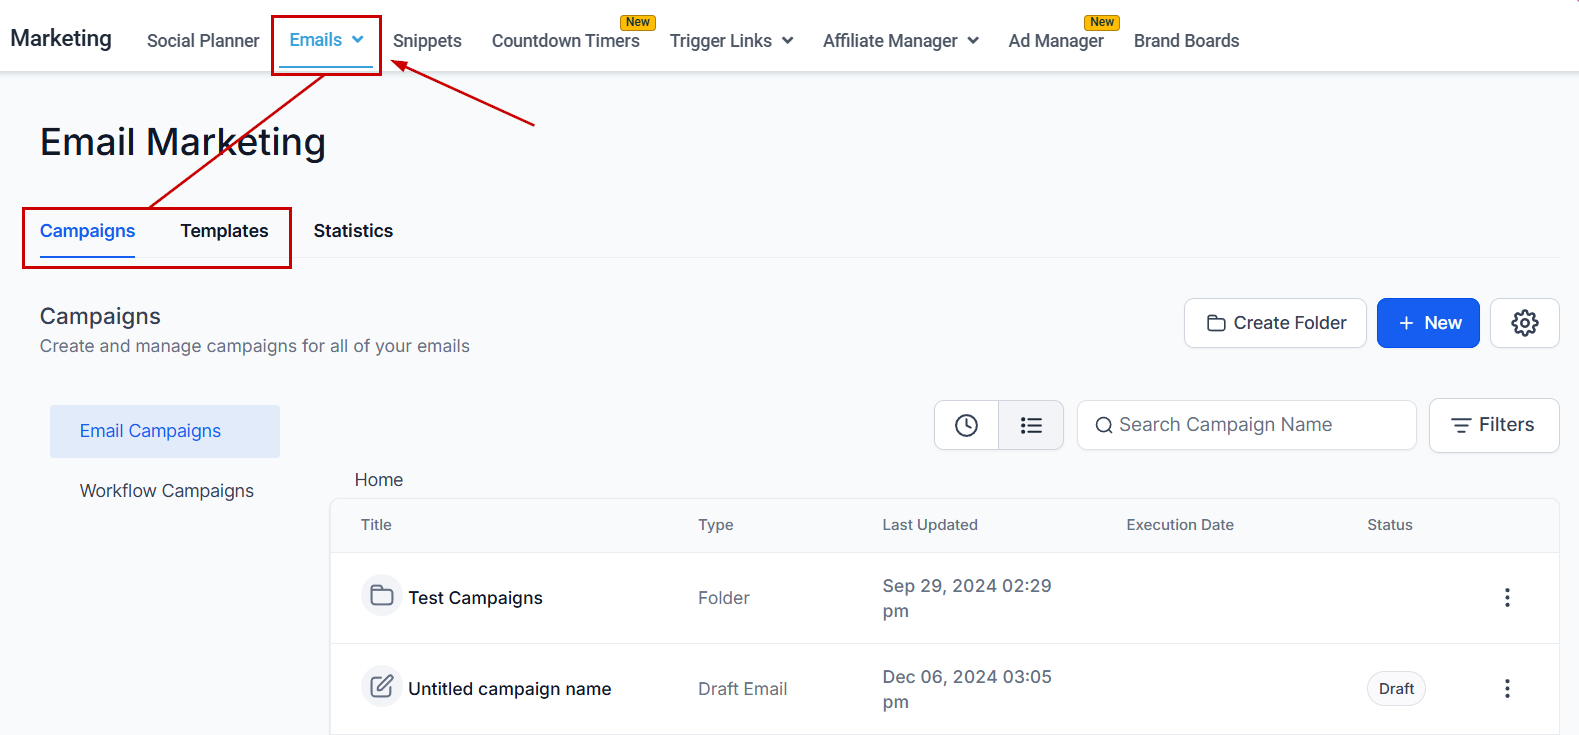Open the Statistics tab
This screenshot has height=735, width=1579.
pyautogui.click(x=353, y=231)
